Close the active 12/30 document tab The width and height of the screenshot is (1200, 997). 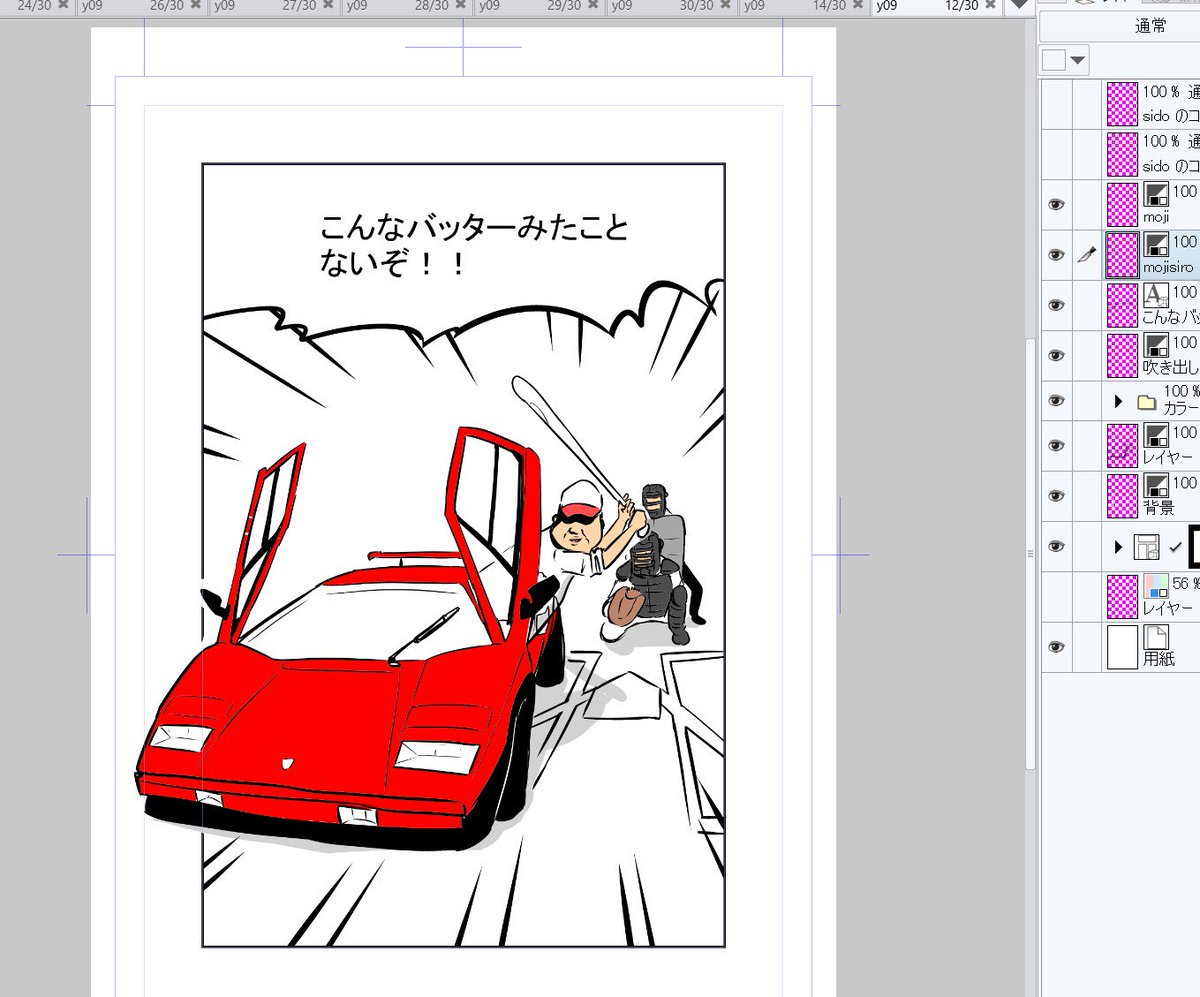pos(990,6)
